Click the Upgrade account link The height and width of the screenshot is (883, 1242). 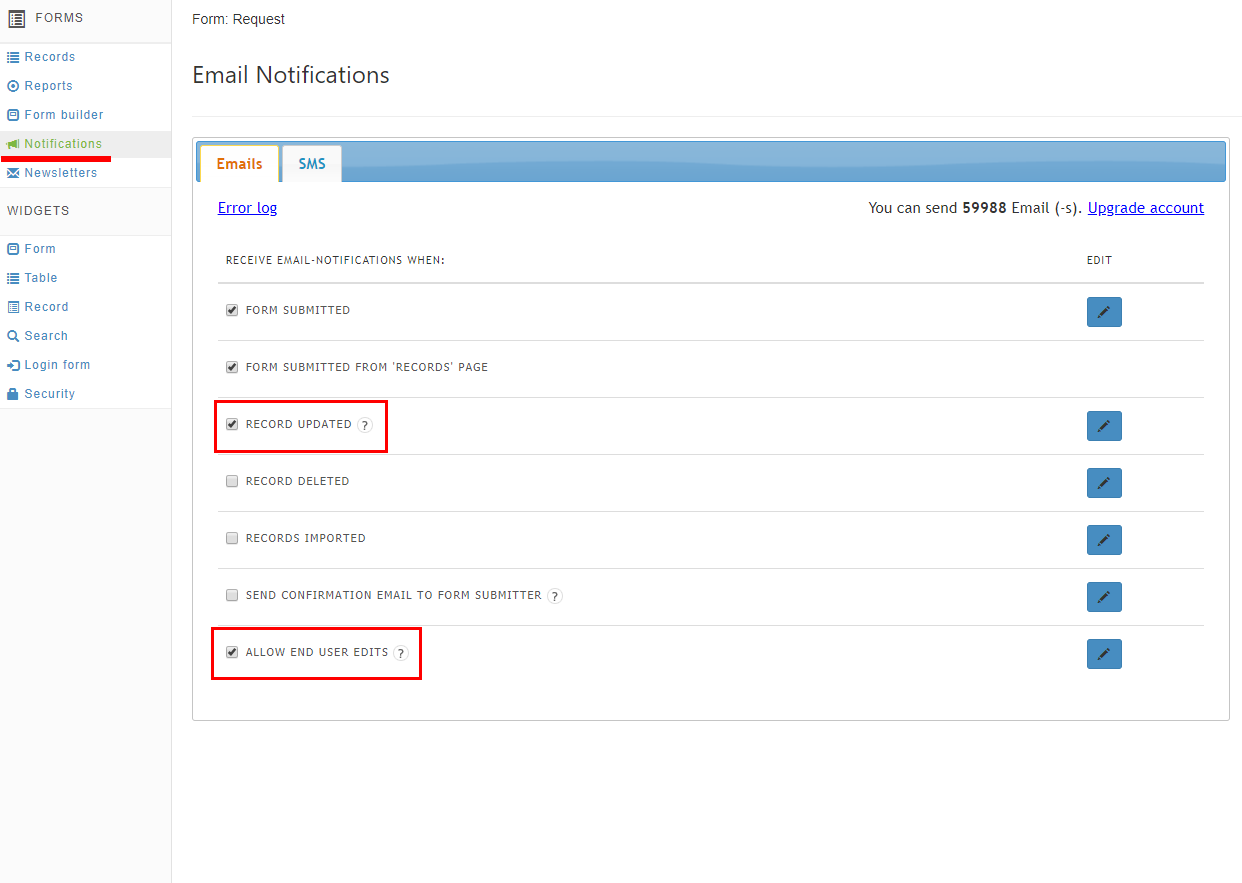pyautogui.click(x=1146, y=208)
